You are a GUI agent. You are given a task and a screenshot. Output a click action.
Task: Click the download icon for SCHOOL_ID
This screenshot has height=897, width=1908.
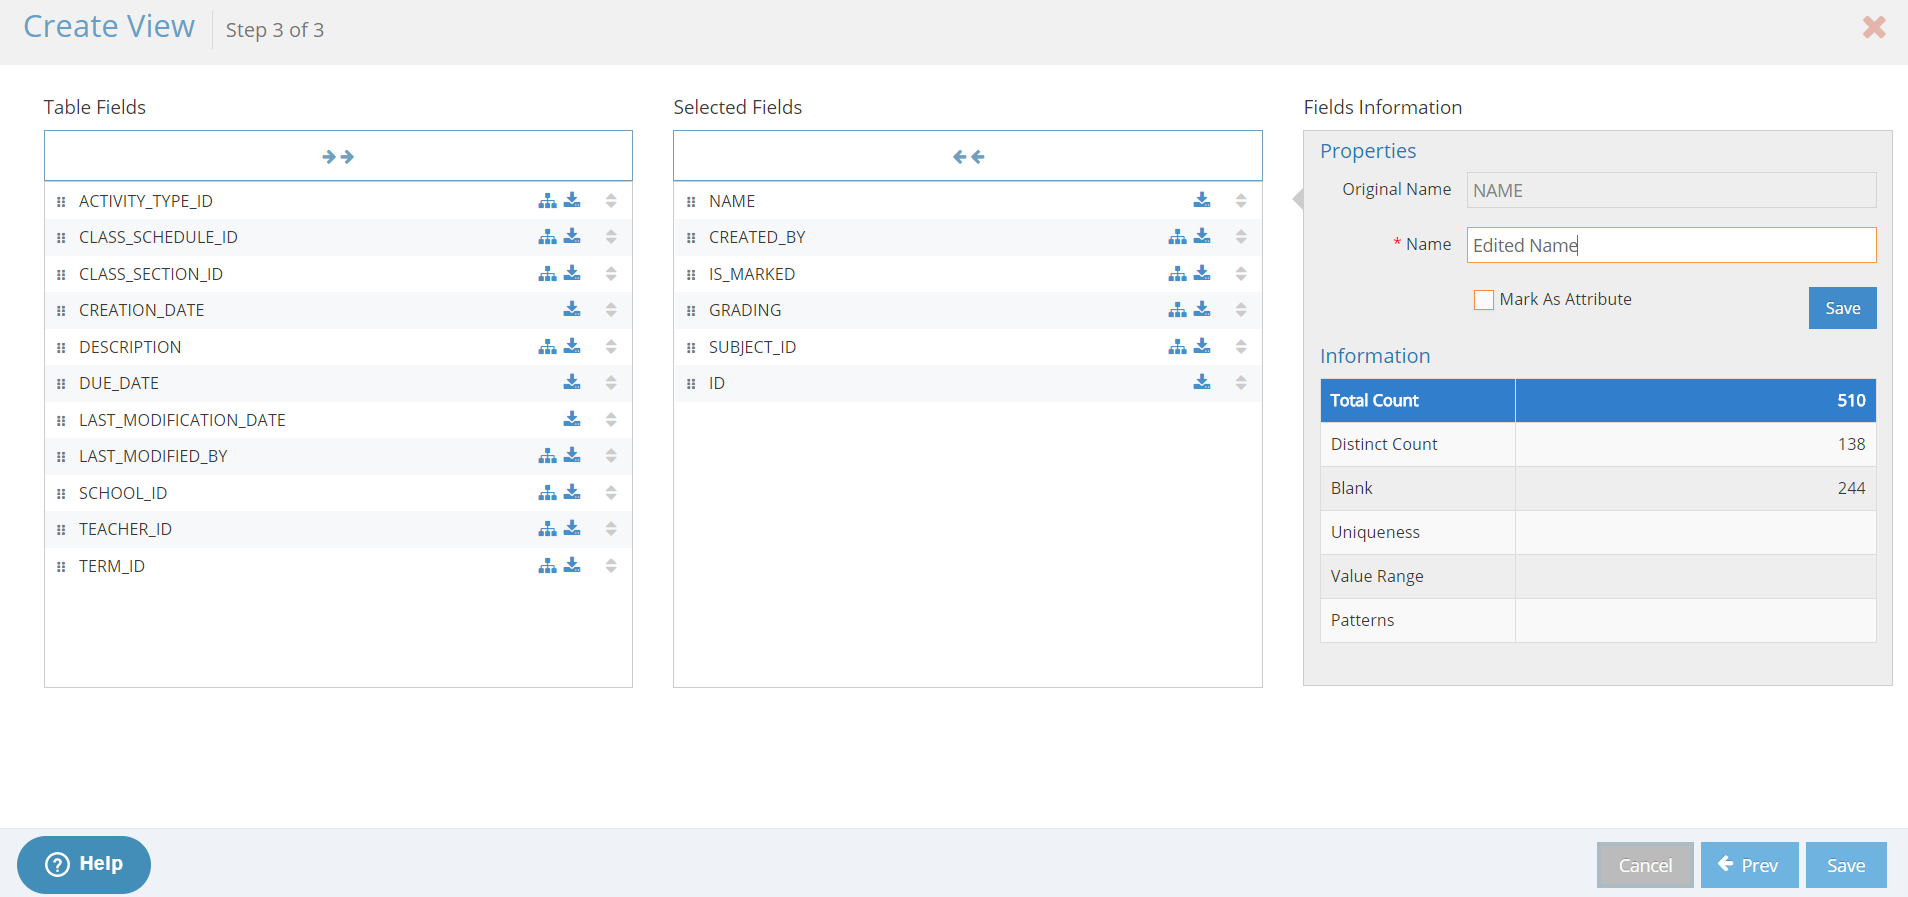tap(572, 493)
